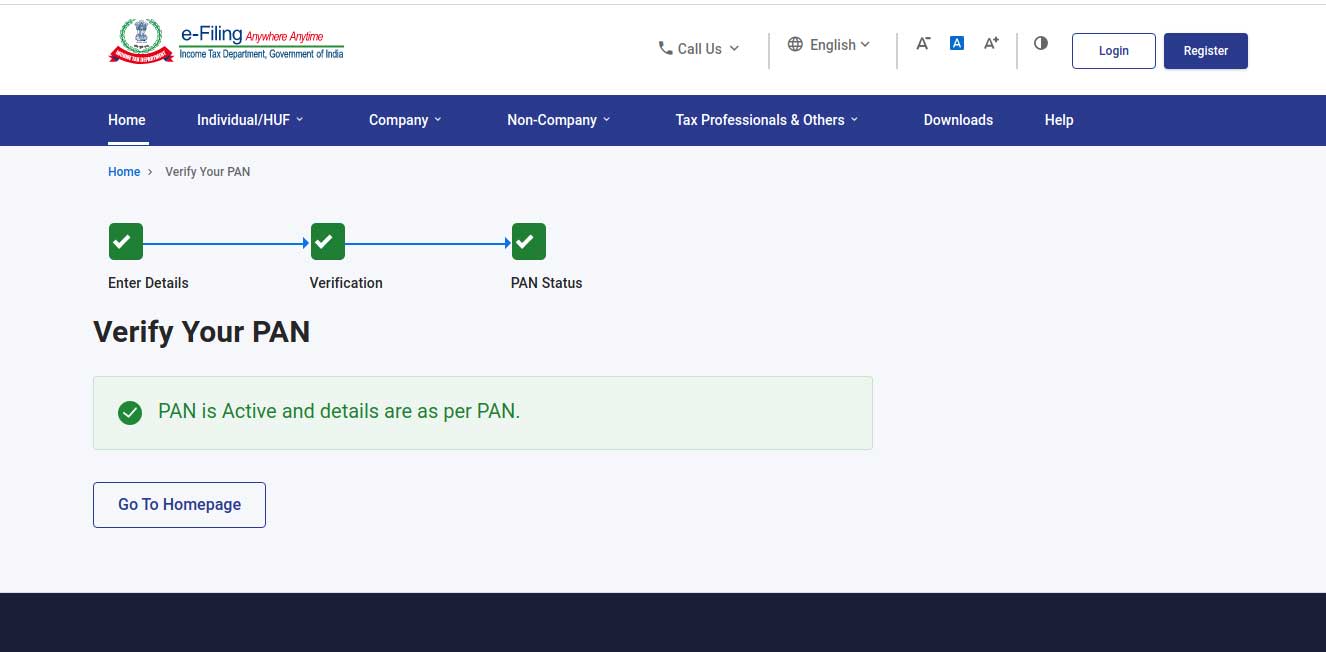Click the green success checkmark in the alert
1326x652 pixels.
tap(130, 412)
